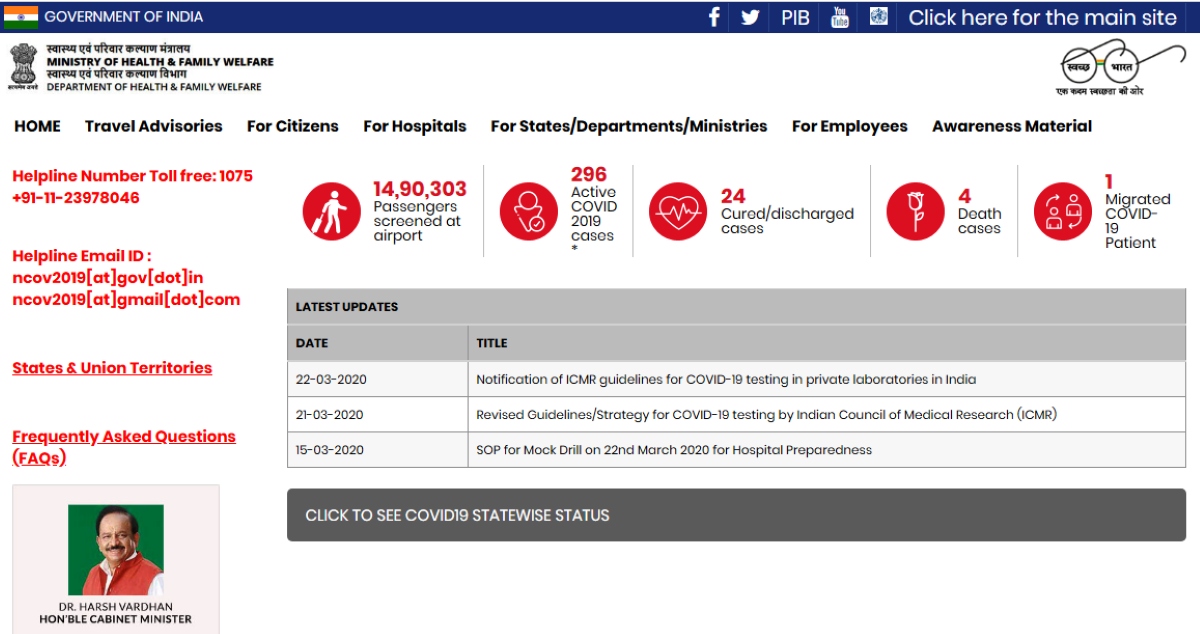The image size is (1200, 634).
Task: Open the YouTube icon link
Action: pyautogui.click(x=840, y=17)
